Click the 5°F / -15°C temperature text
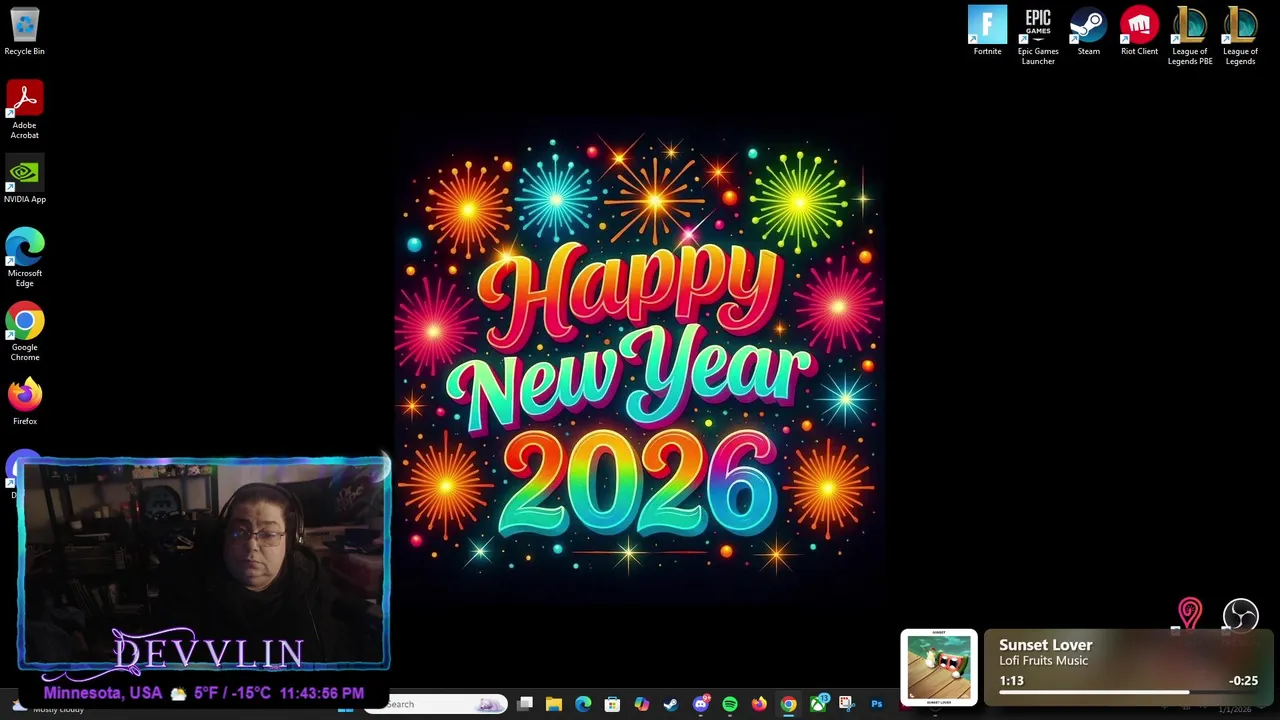Viewport: 1280px width, 720px height. 232,693
